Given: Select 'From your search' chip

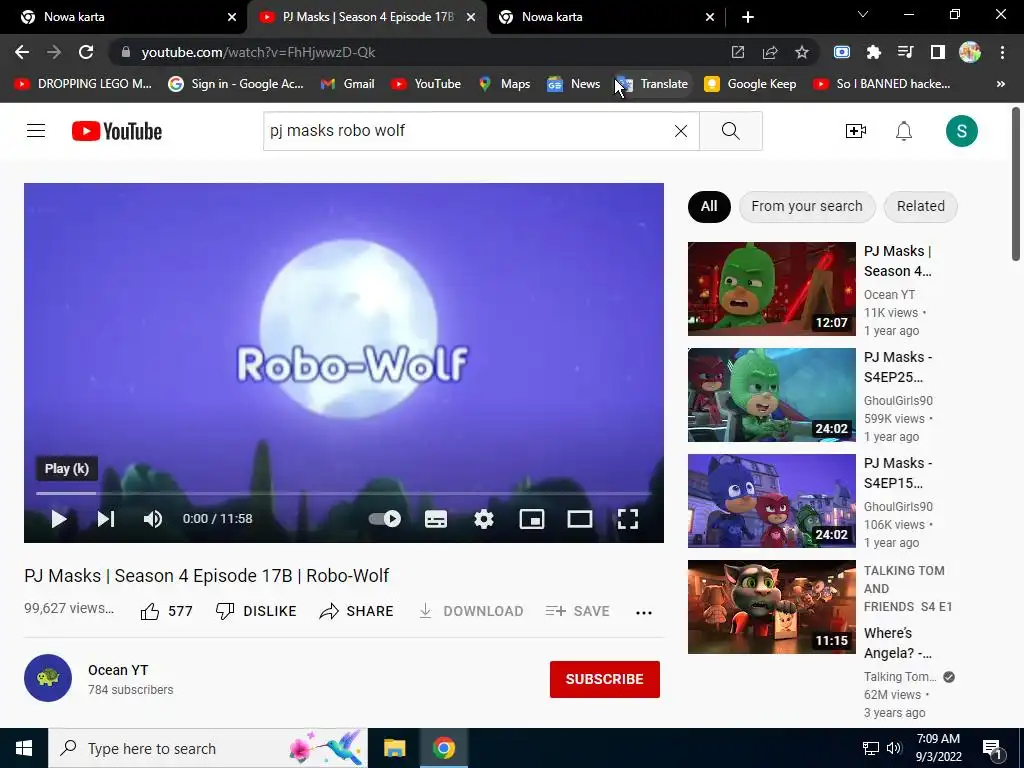Looking at the screenshot, I should point(807,206).
